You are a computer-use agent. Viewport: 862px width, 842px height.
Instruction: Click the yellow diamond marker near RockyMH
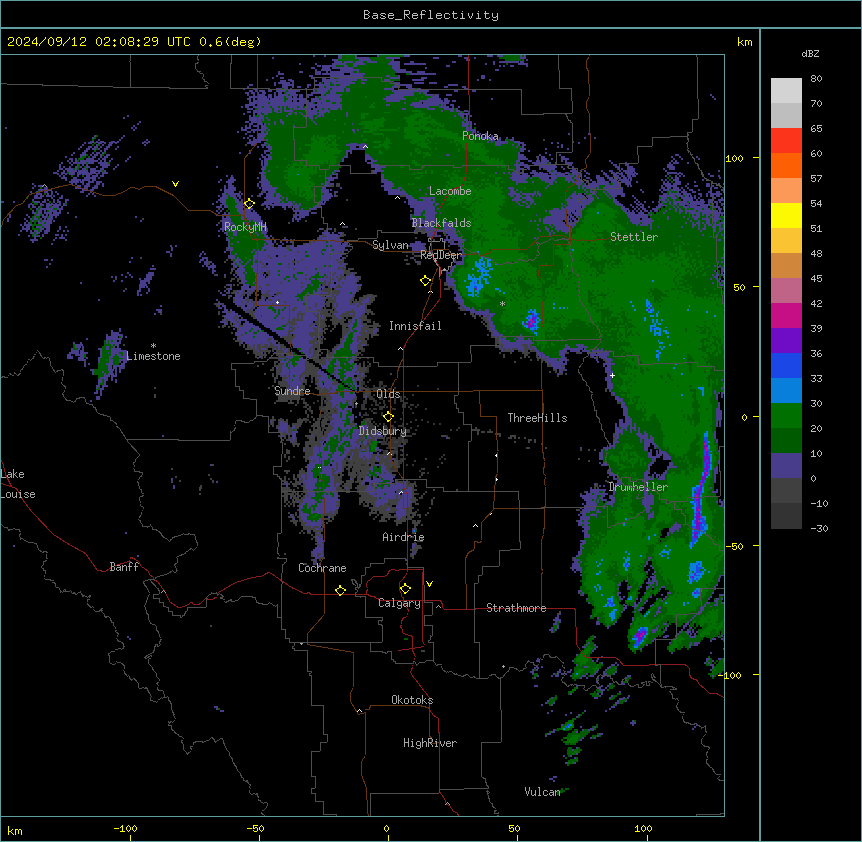[249, 204]
